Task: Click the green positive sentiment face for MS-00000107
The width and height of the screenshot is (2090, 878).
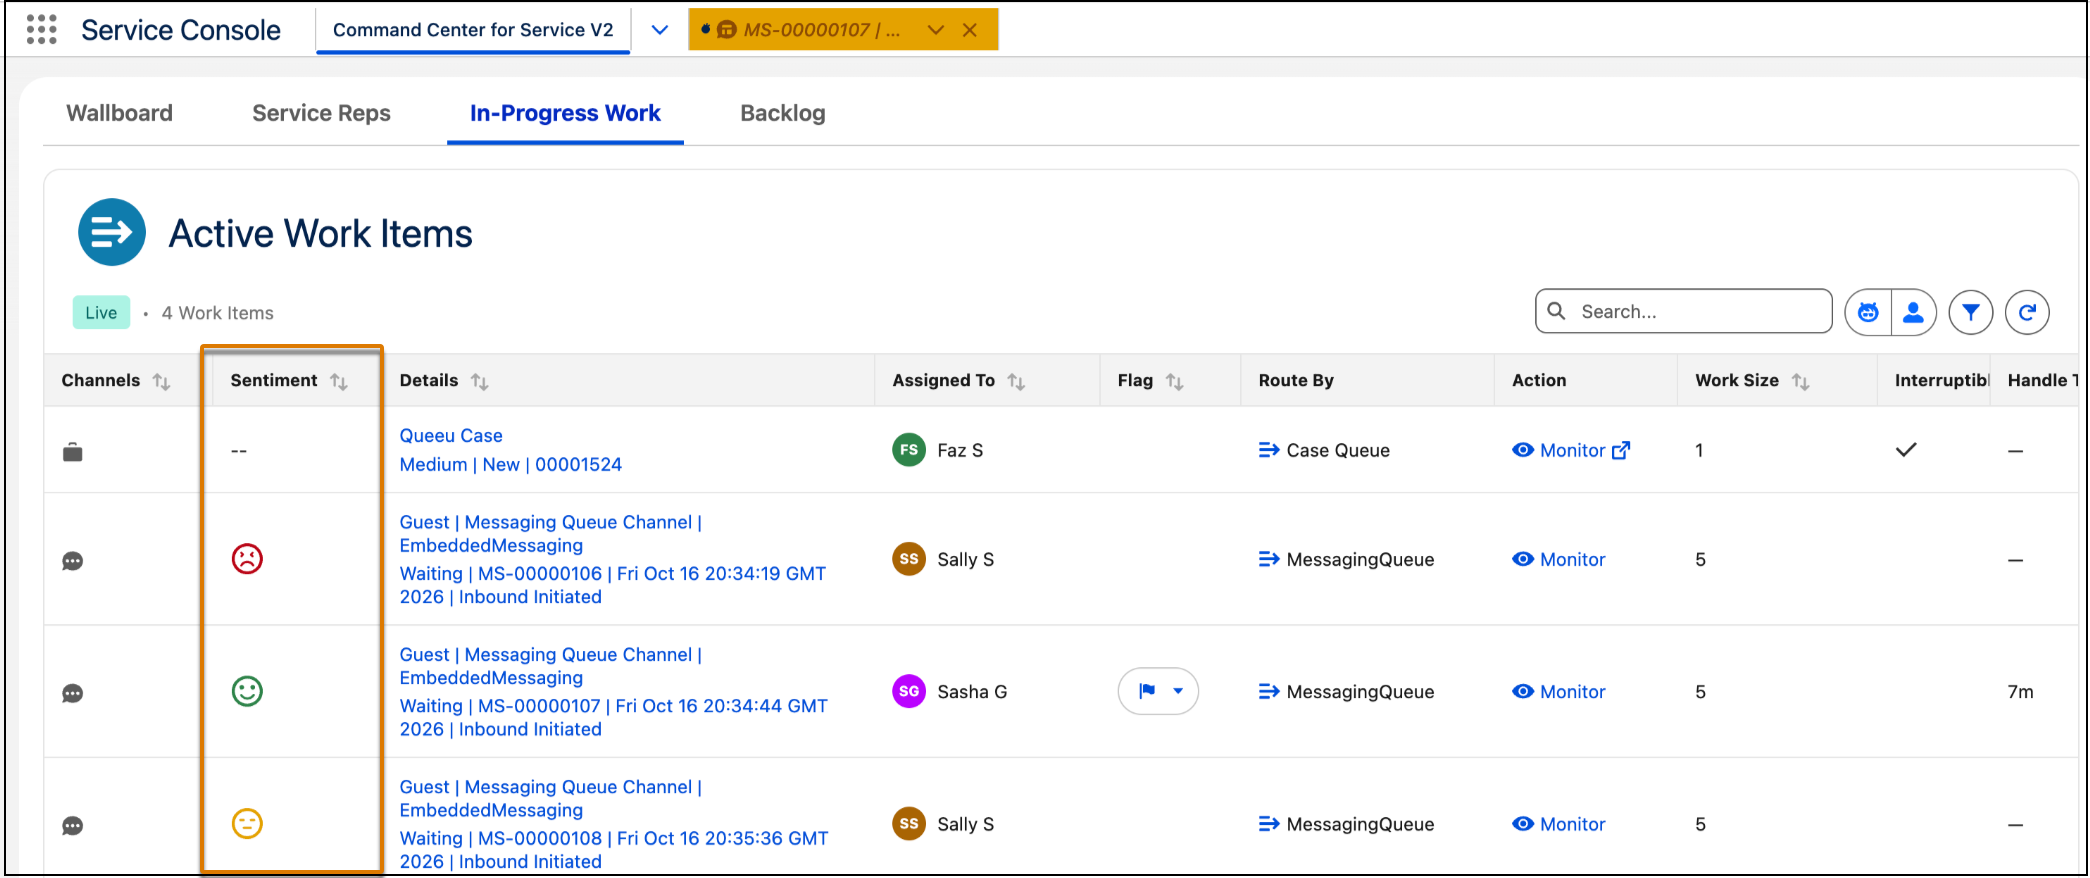Action: 247,691
